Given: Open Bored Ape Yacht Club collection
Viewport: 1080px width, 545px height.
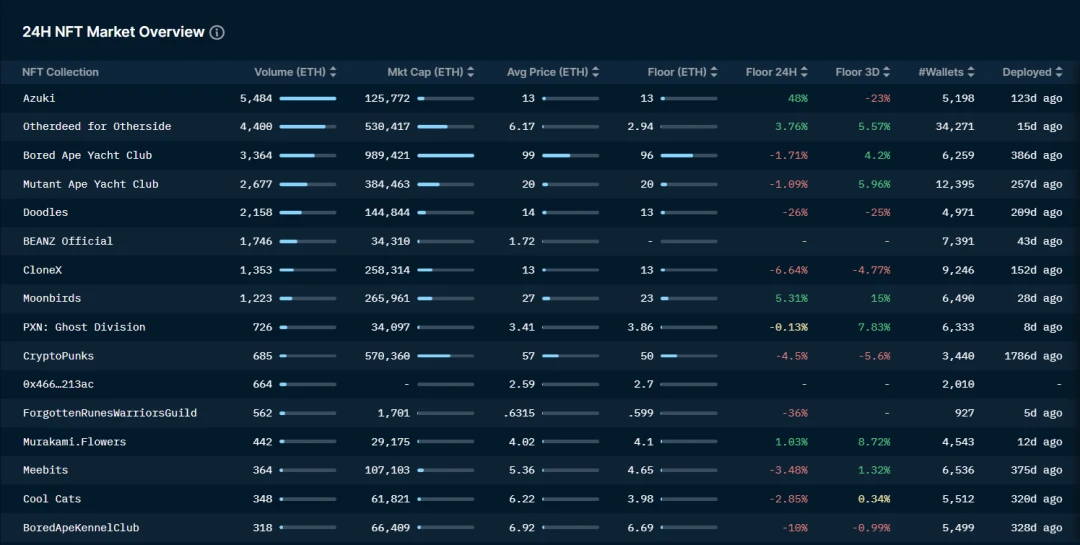Looking at the screenshot, I should coord(87,155).
